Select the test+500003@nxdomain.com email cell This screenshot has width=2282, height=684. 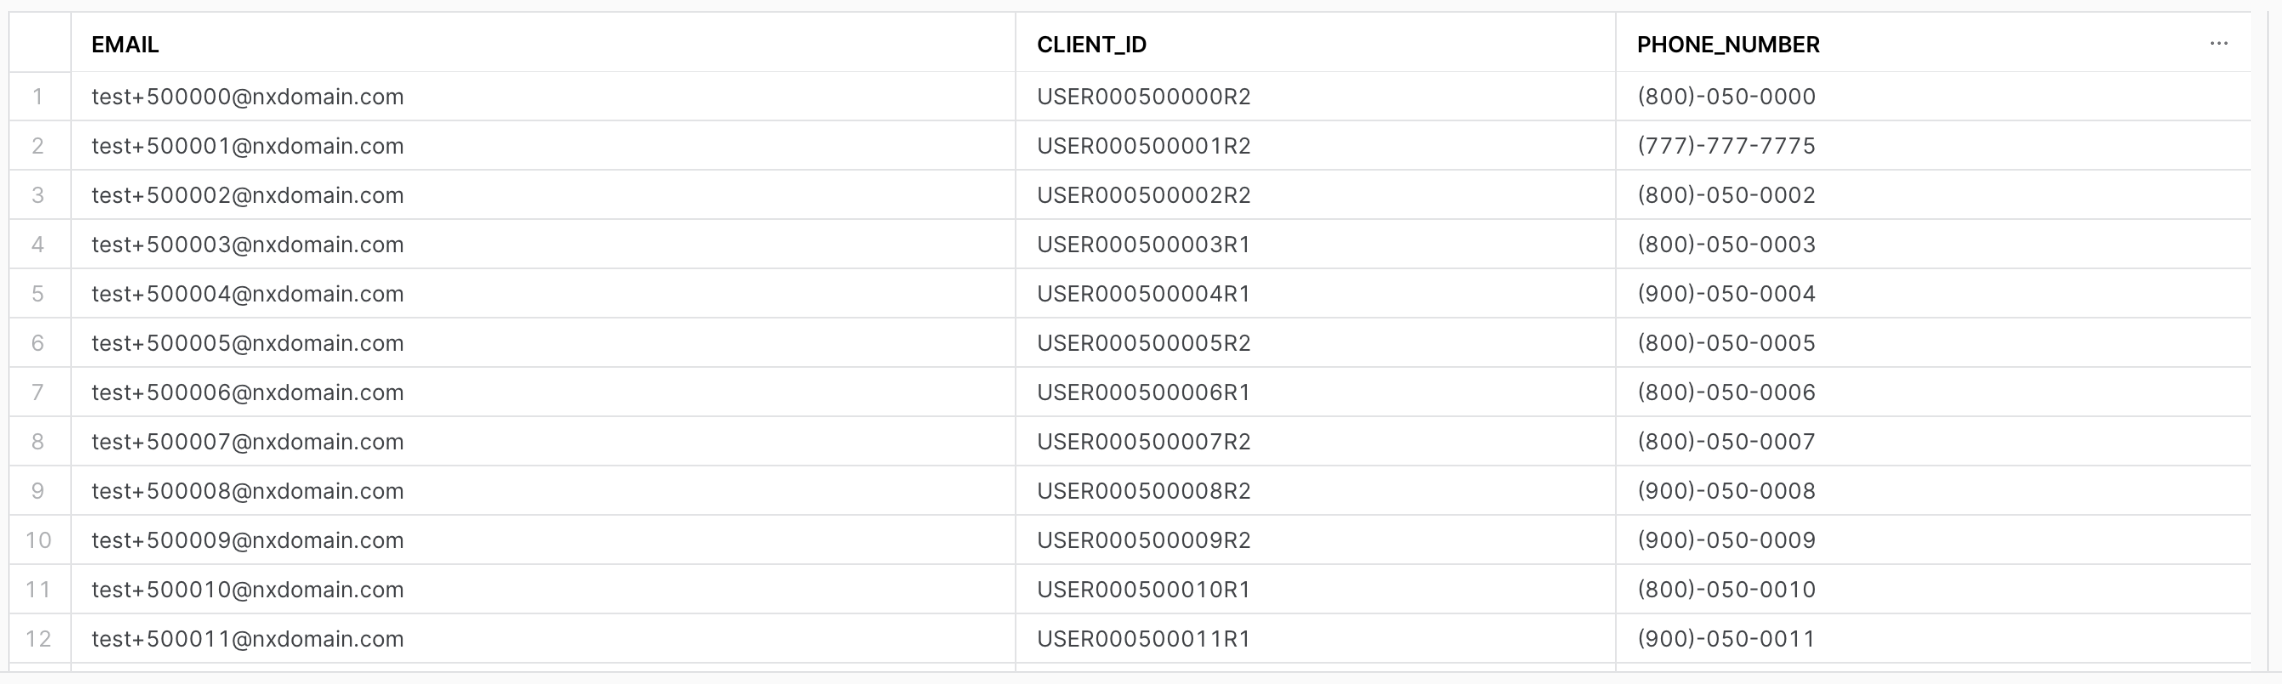[247, 245]
